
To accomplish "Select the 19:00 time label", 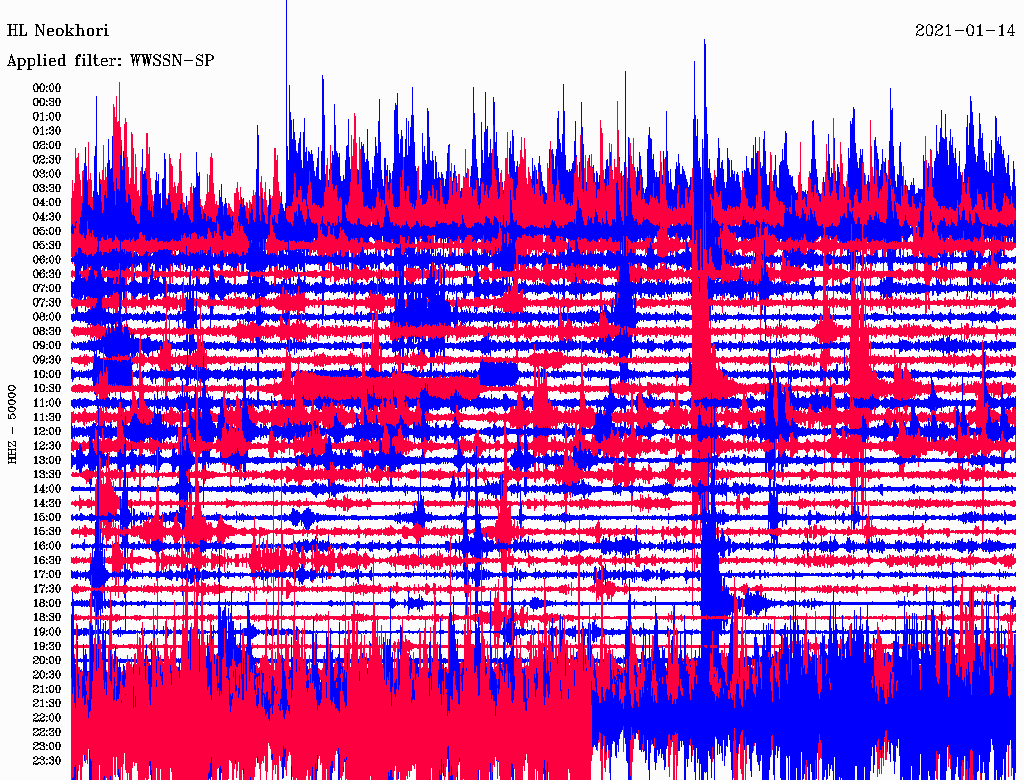I will click(46, 632).
